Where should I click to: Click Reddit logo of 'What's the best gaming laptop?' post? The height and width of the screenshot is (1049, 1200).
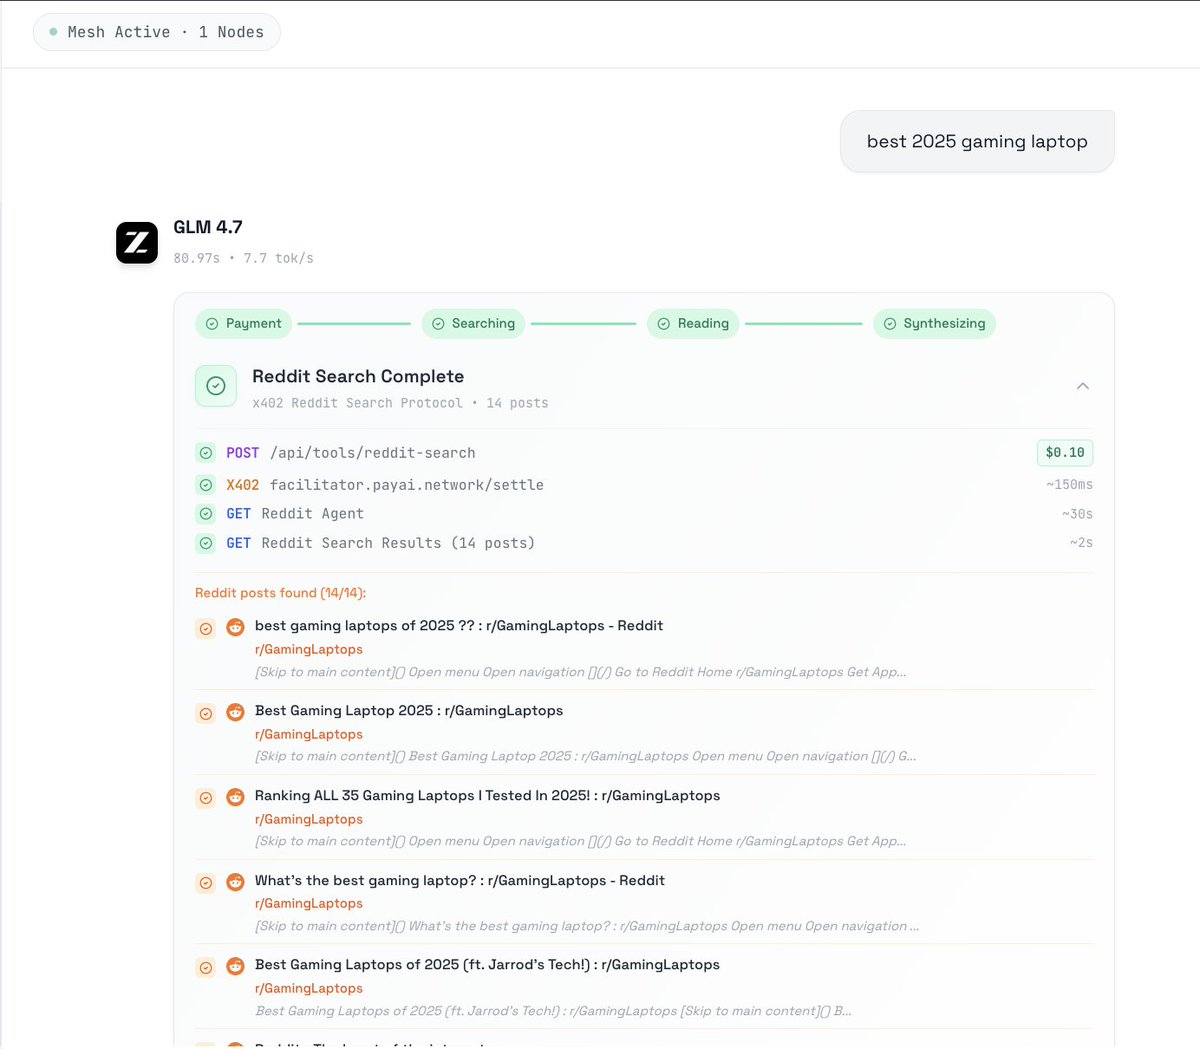[x=236, y=883]
